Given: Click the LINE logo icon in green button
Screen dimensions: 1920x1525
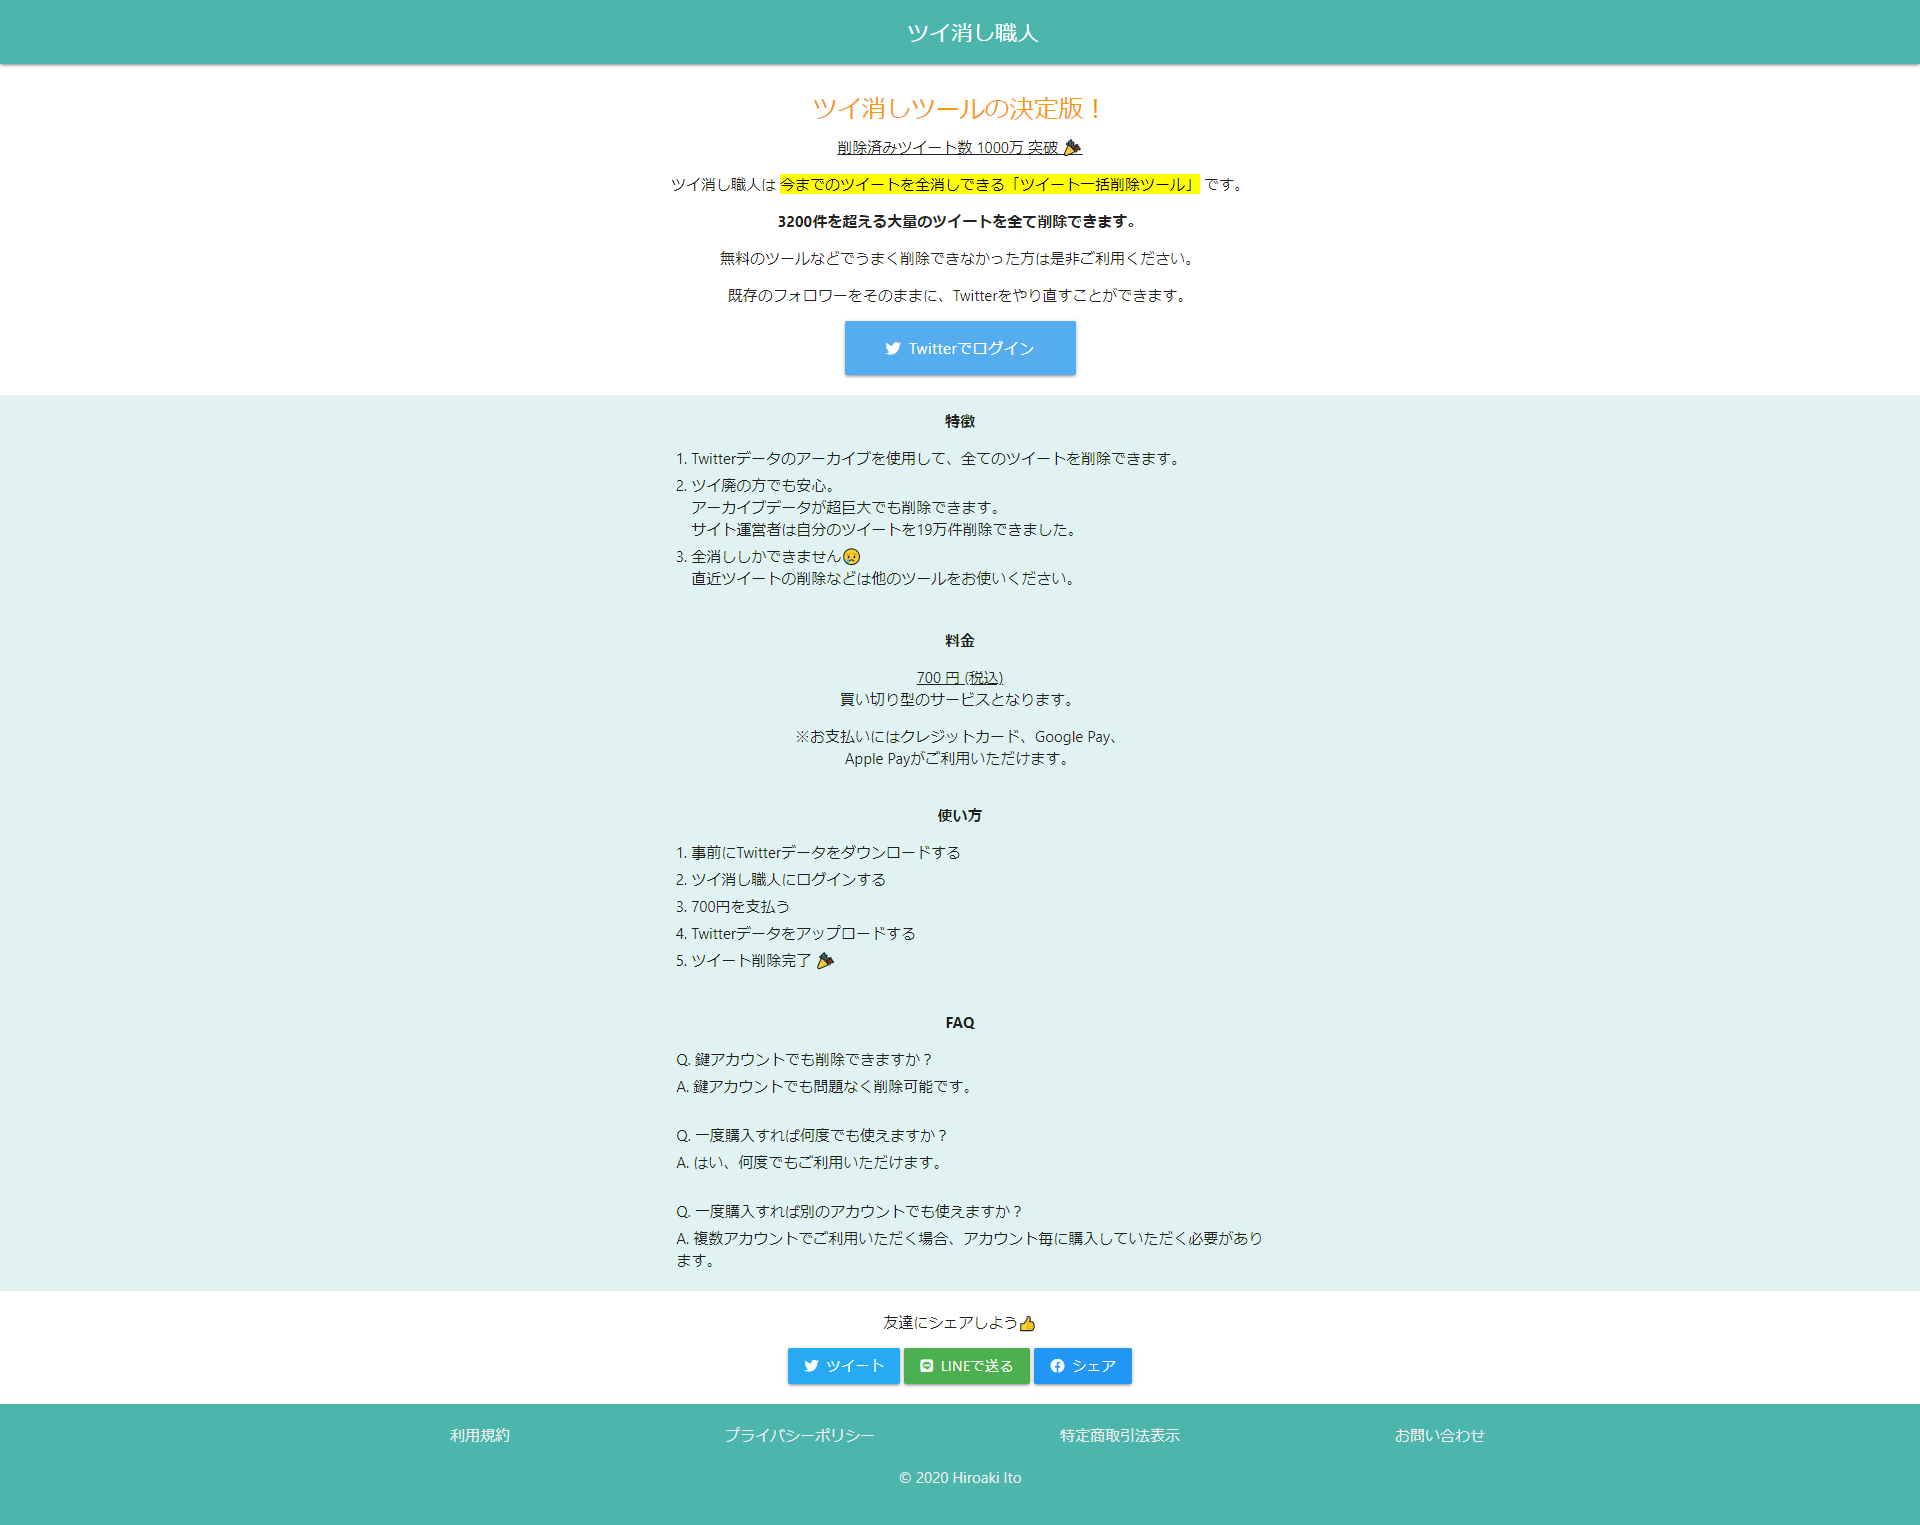Looking at the screenshot, I should 926,1366.
